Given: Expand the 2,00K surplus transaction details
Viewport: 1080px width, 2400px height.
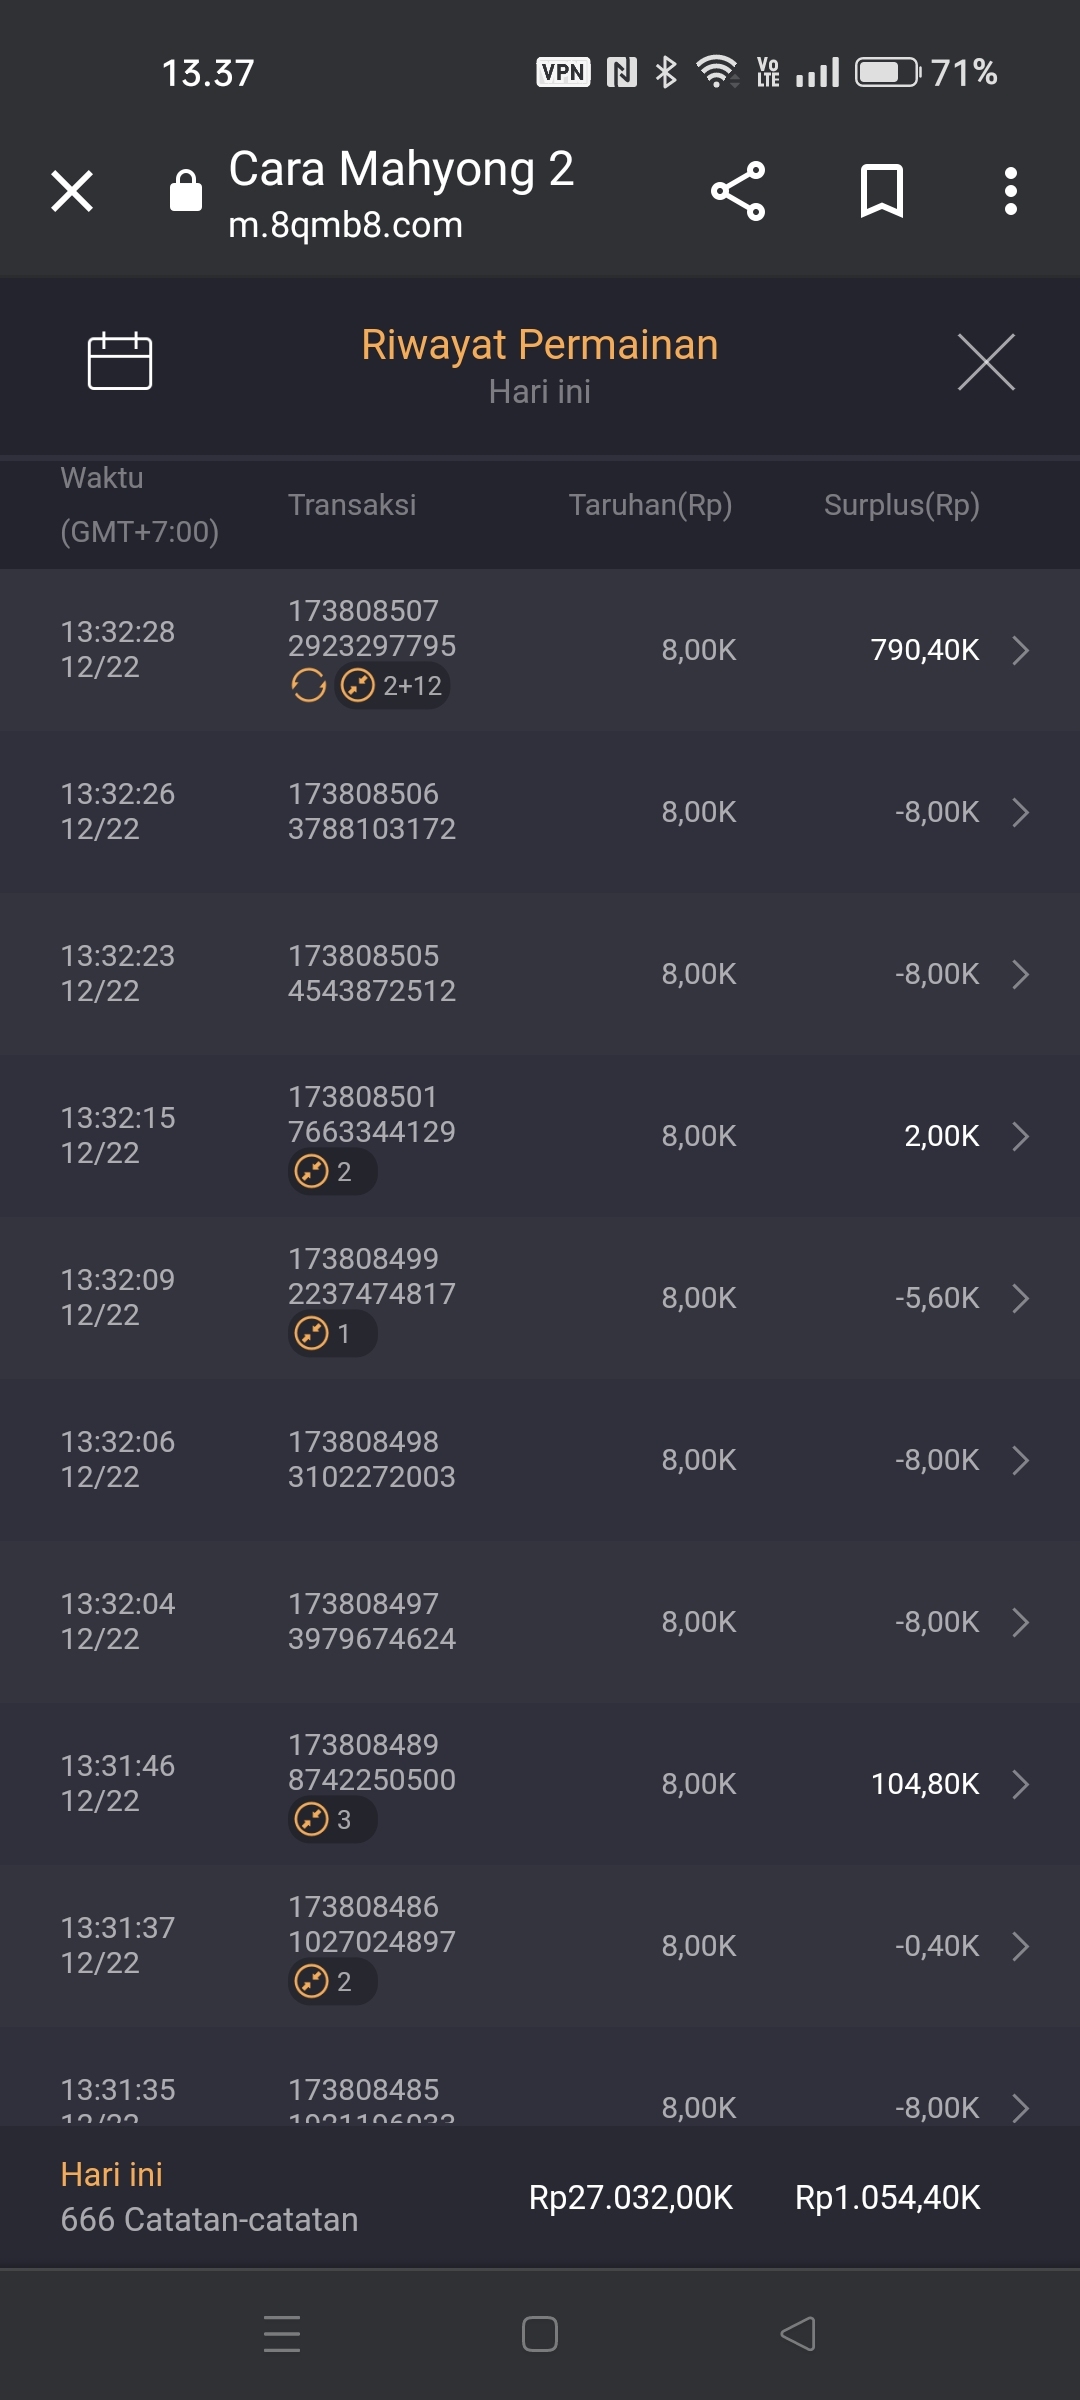Looking at the screenshot, I should [x=1020, y=1136].
